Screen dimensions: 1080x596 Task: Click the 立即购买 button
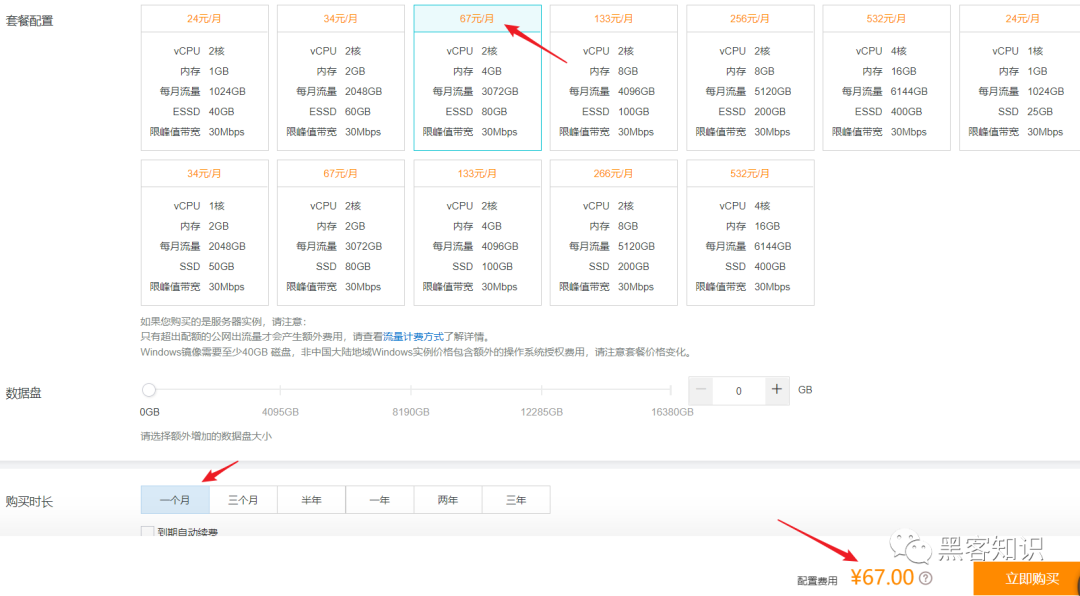tap(1026, 578)
